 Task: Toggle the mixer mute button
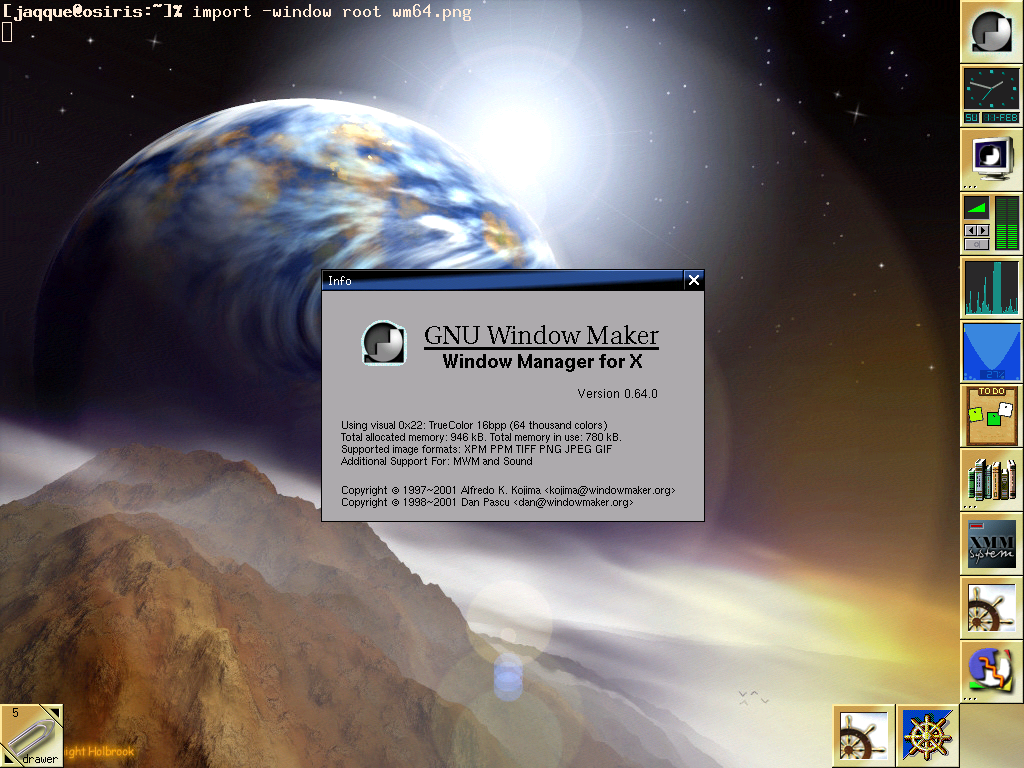977,244
